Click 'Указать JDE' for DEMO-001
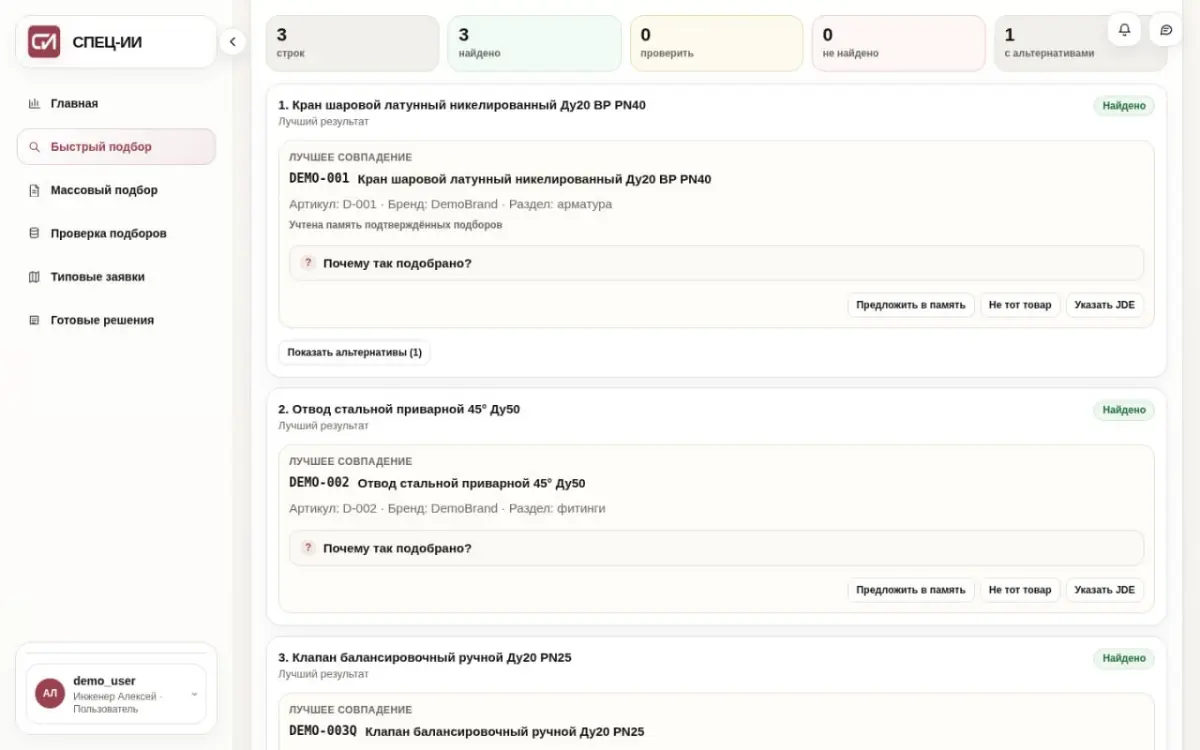The height and width of the screenshot is (750, 1200). pyautogui.click(x=1104, y=305)
